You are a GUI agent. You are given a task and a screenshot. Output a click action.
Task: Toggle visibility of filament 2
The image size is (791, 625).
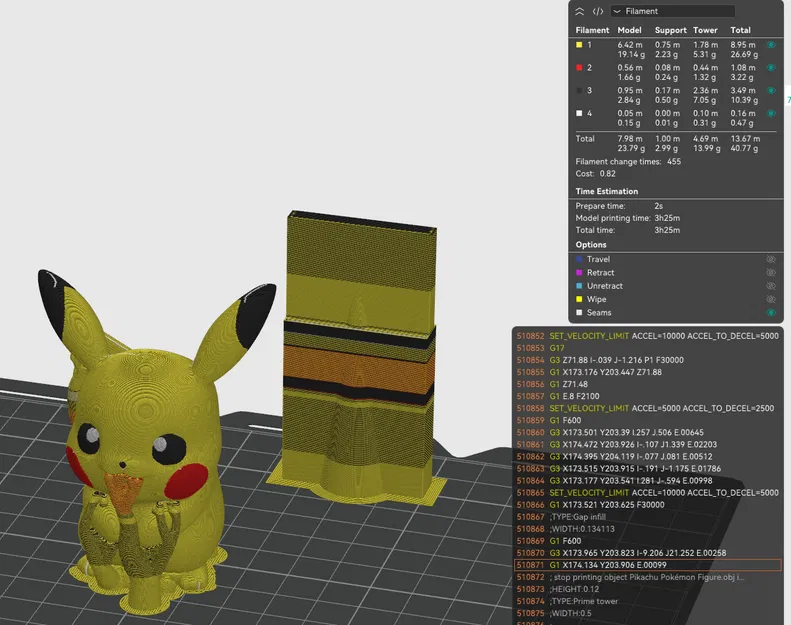(x=771, y=68)
